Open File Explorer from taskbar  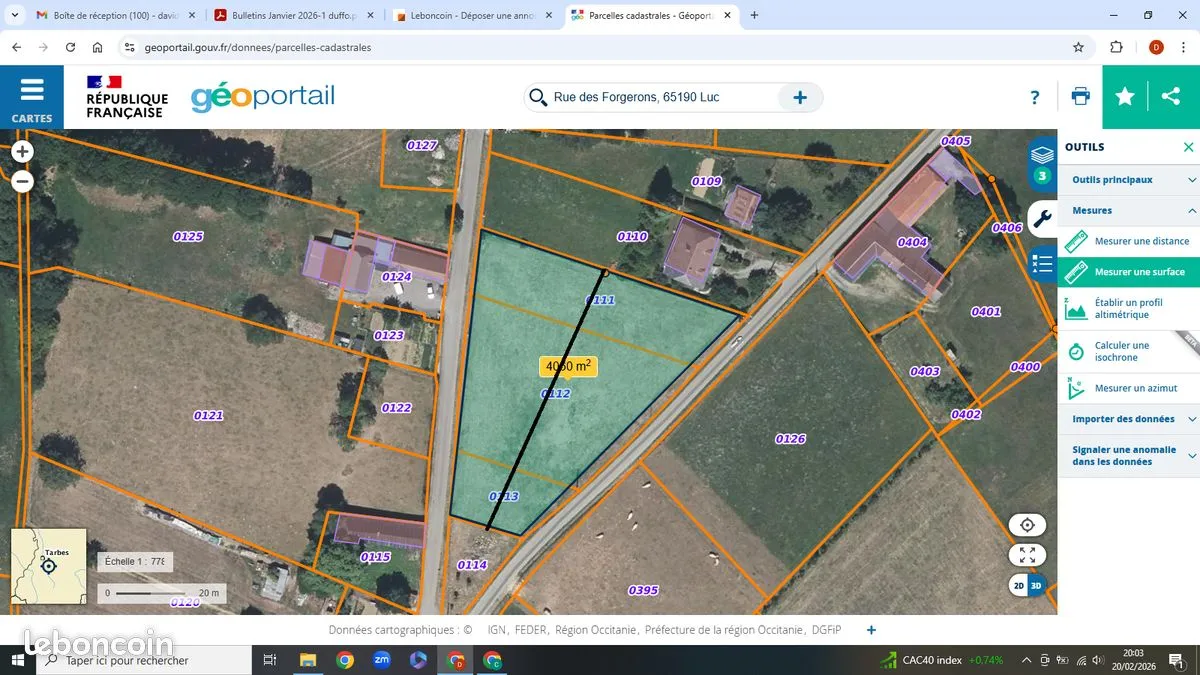[x=307, y=660]
